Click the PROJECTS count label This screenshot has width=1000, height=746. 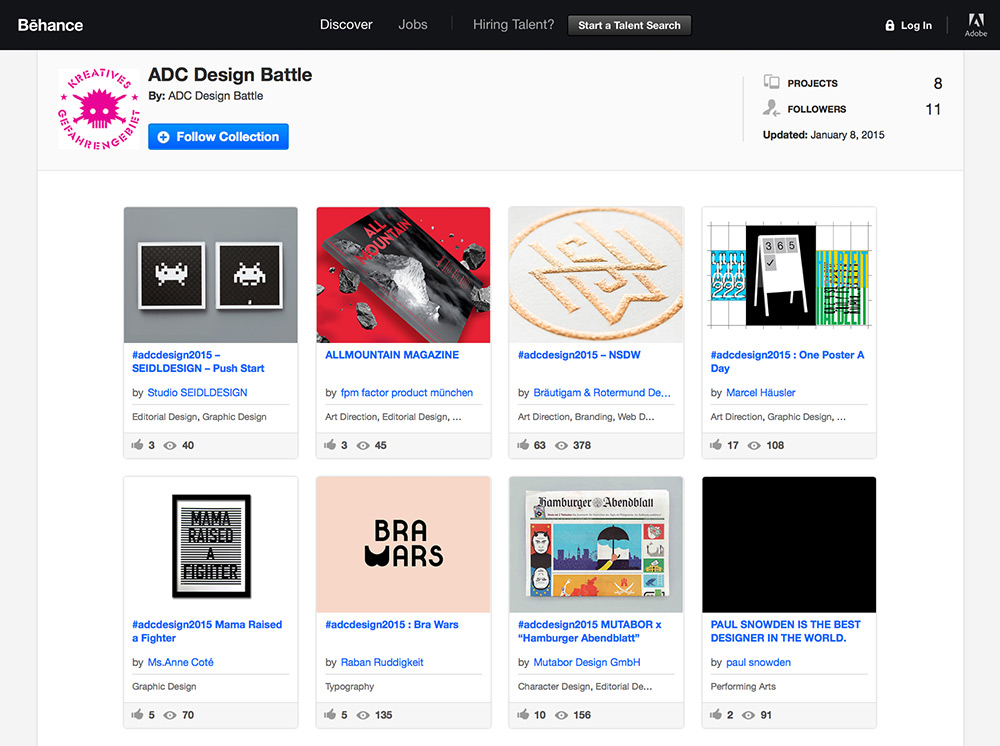coord(812,84)
